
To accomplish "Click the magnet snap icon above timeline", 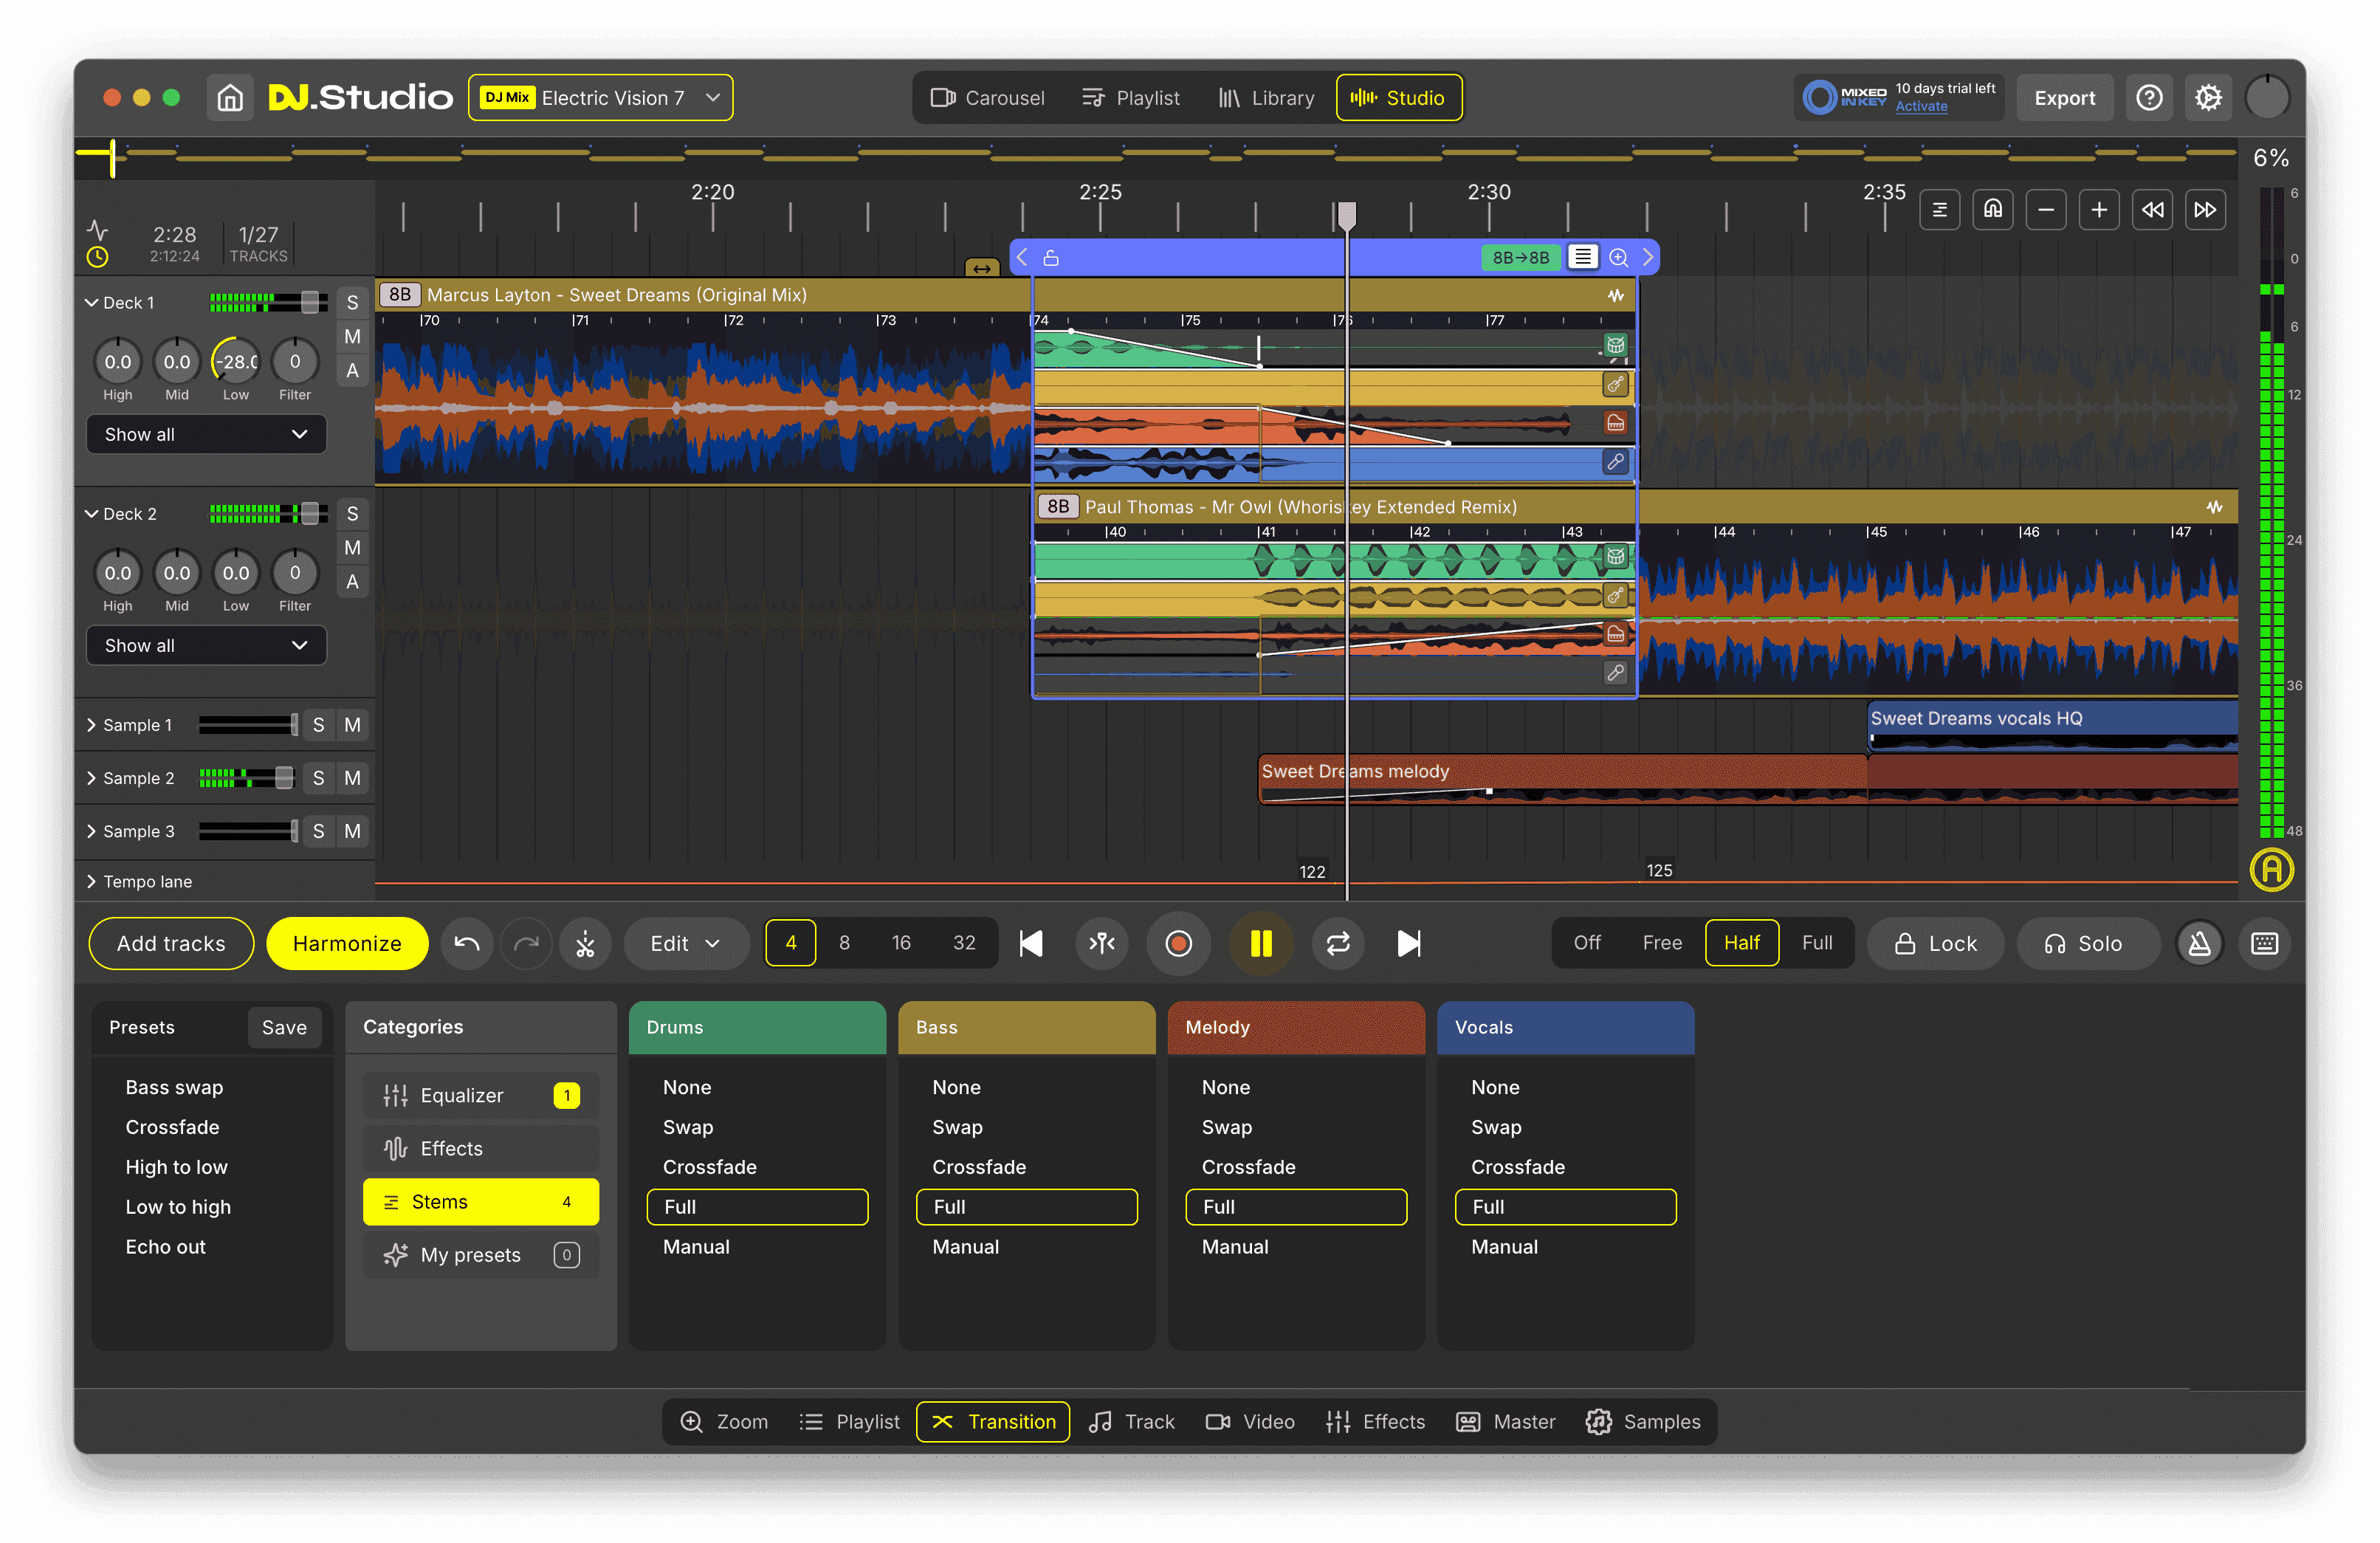I will [x=1993, y=210].
